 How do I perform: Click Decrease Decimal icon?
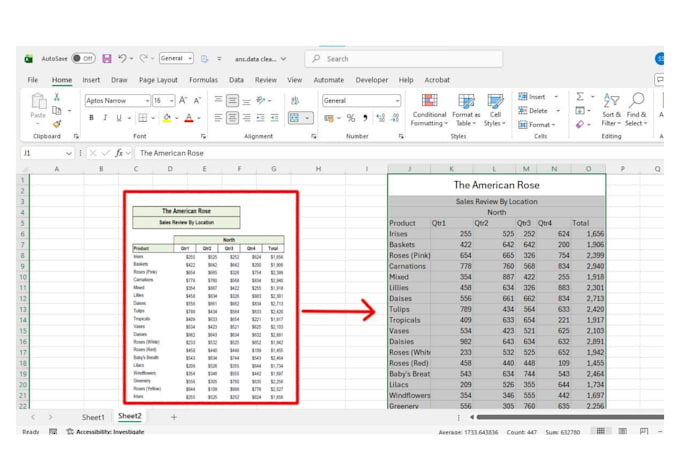(395, 118)
